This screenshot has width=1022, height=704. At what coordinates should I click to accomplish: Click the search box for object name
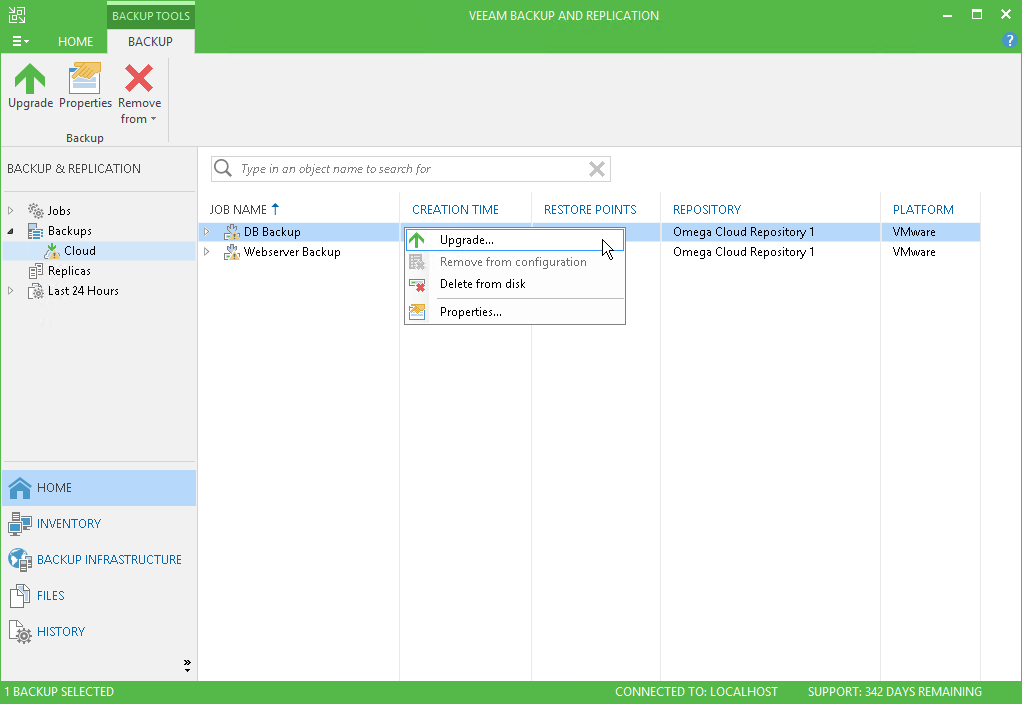pyautogui.click(x=411, y=169)
